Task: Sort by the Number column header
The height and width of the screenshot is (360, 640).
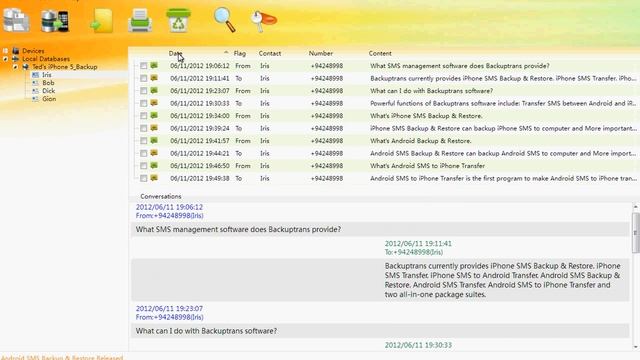Action: 320,53
